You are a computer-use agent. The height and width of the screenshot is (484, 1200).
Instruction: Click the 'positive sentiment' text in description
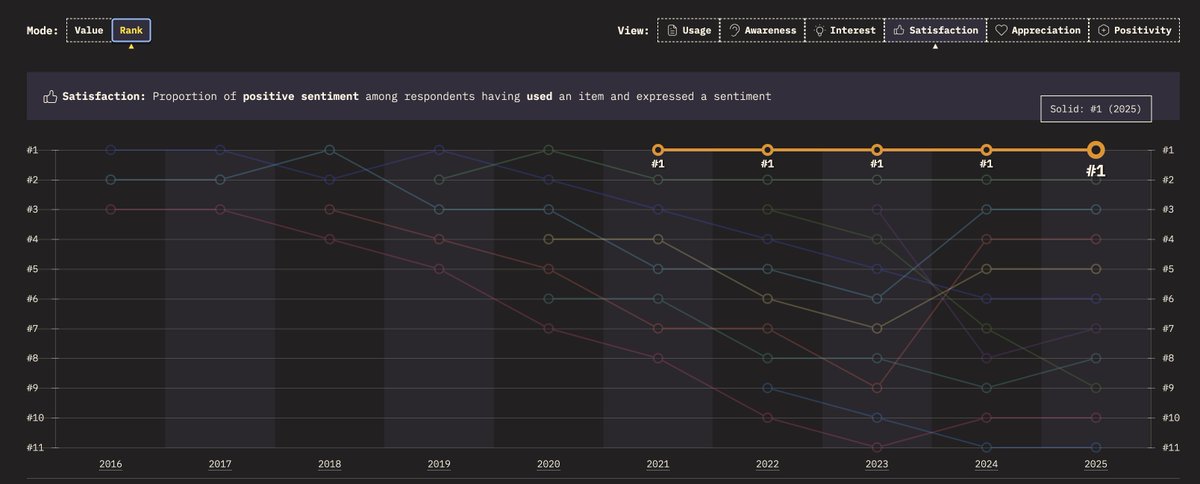(x=301, y=97)
